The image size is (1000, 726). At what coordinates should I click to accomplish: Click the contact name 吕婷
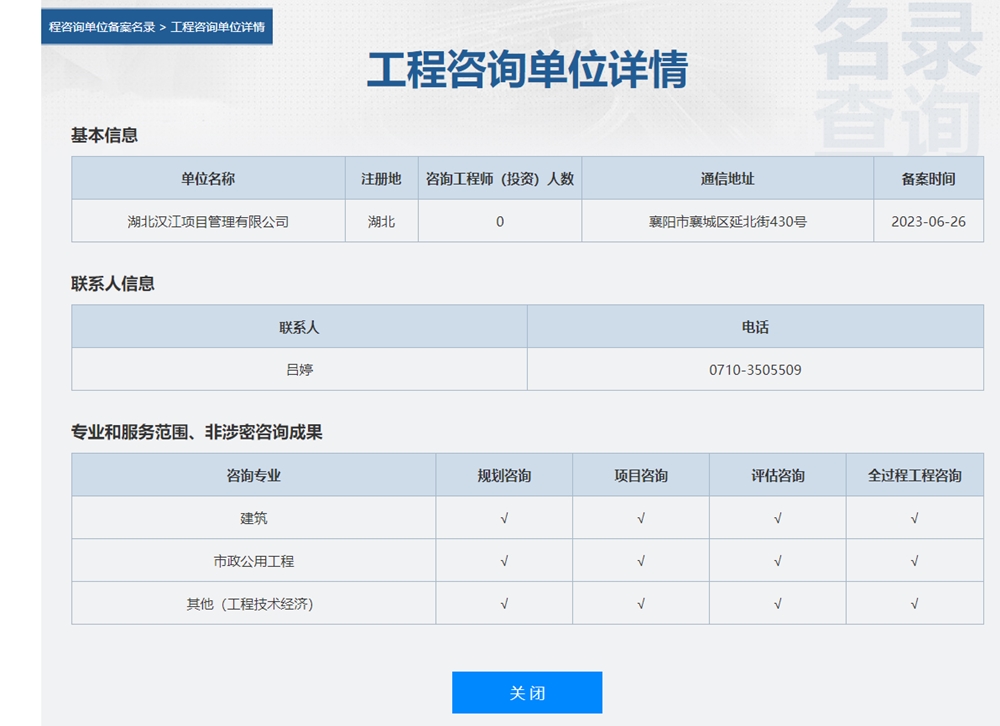coord(299,369)
